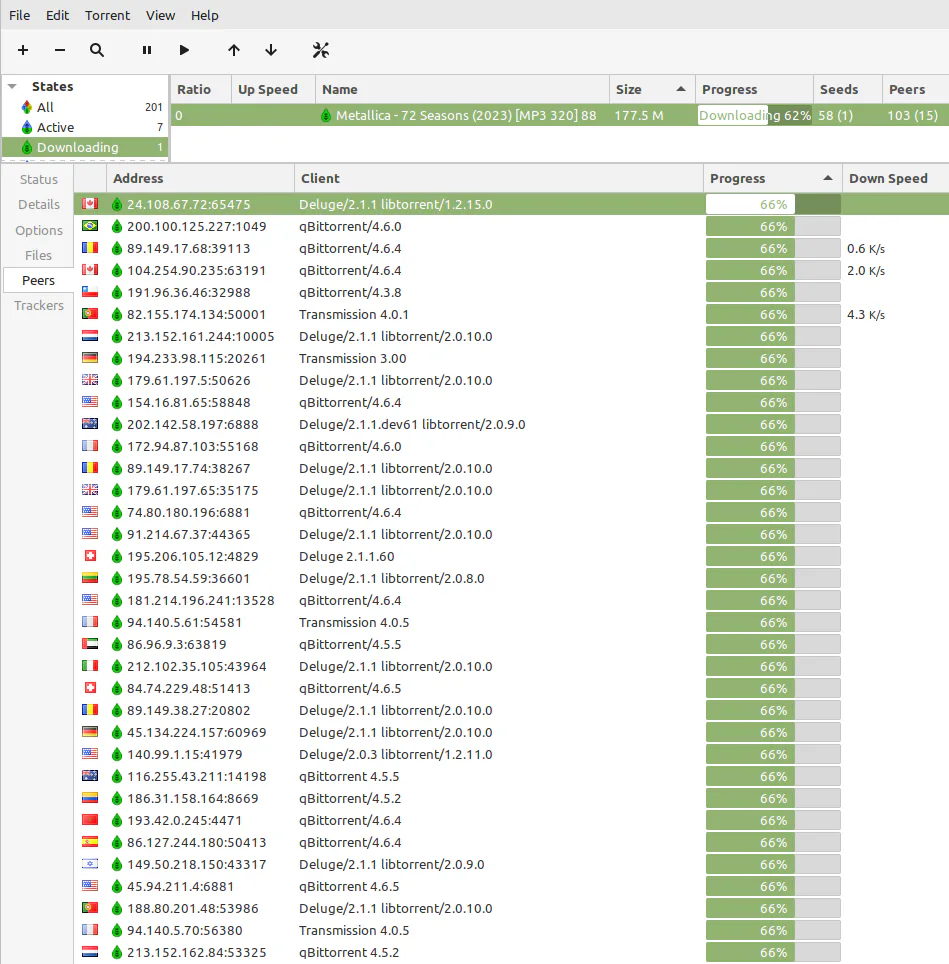
Task: Move torrent up in queue arrow
Action: coord(234,50)
